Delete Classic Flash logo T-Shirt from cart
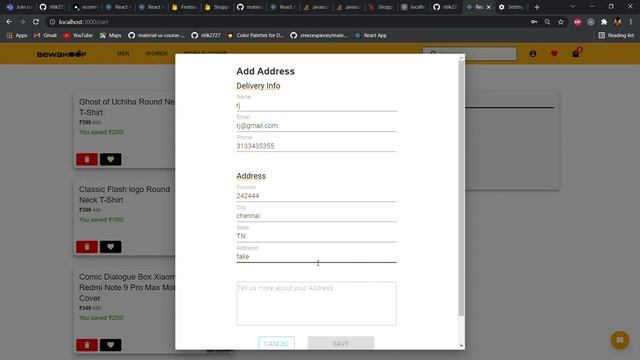The height and width of the screenshot is (360, 640). [87, 247]
